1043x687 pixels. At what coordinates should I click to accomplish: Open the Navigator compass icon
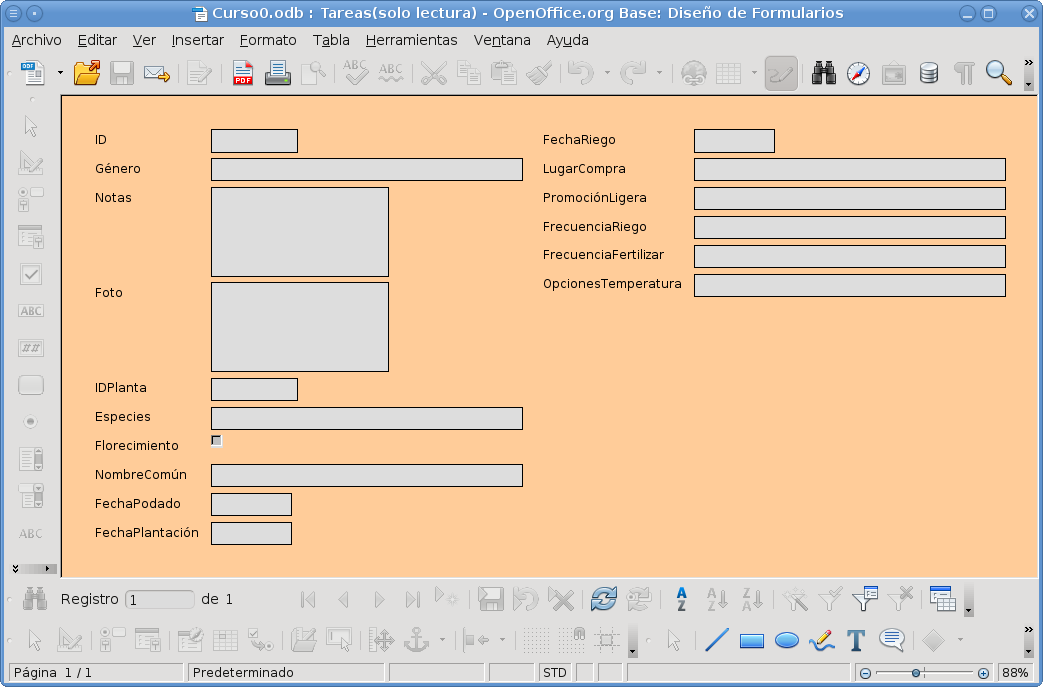click(x=858, y=72)
